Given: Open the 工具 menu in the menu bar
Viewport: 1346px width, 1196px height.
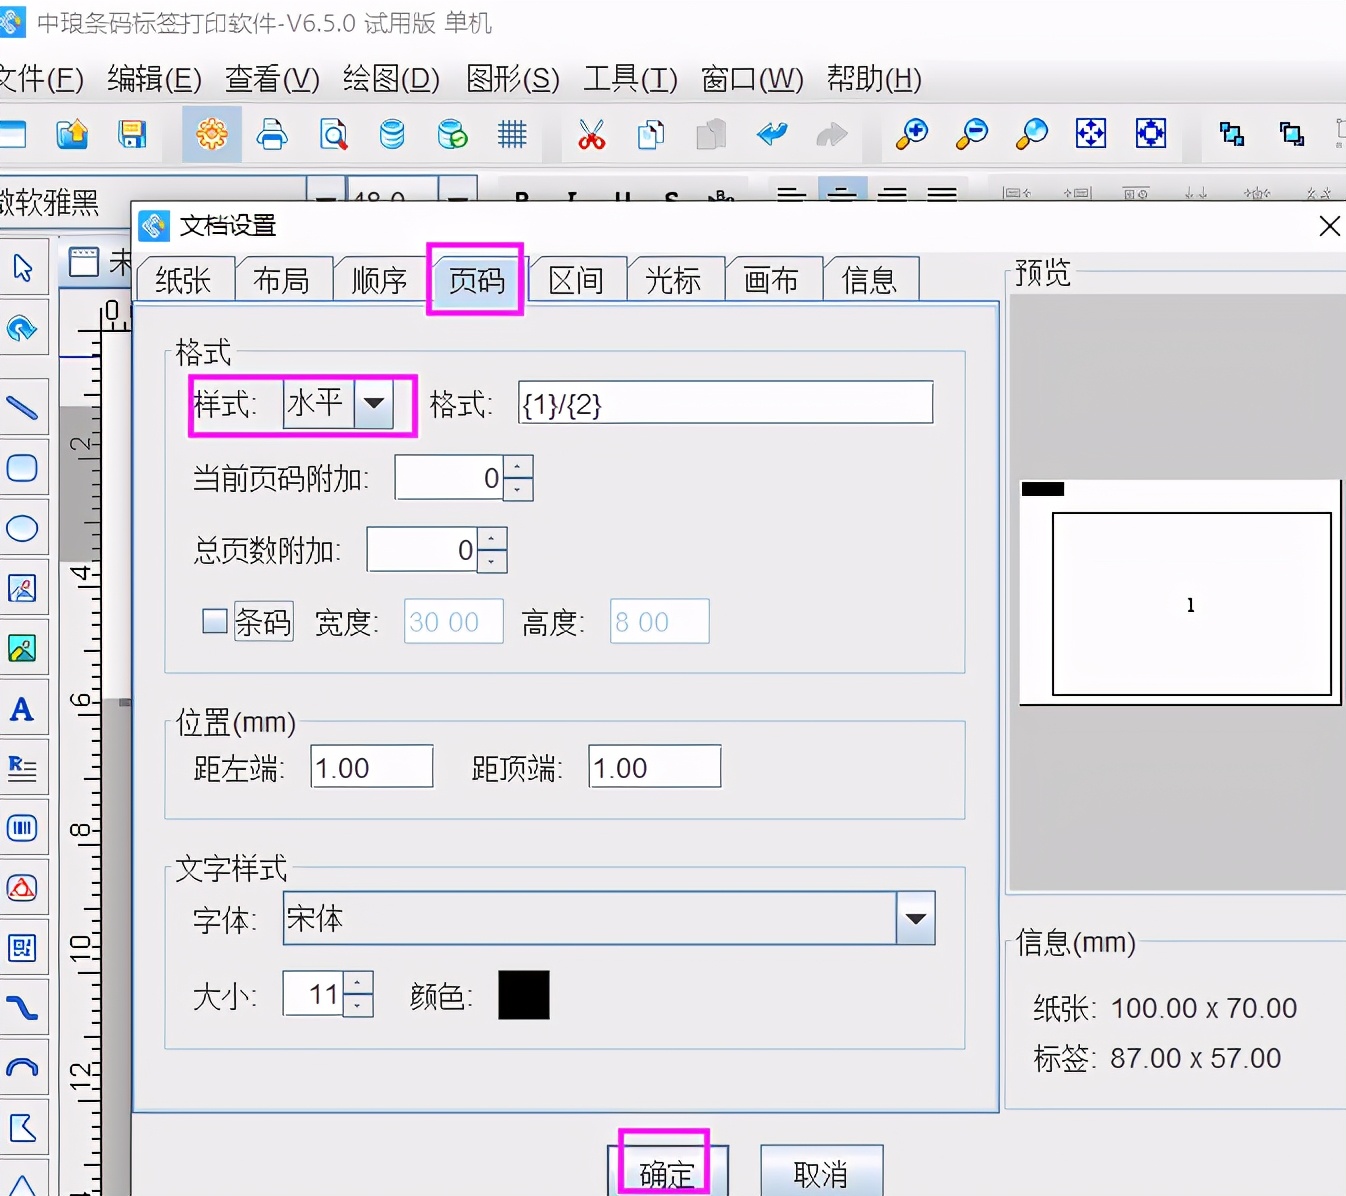Looking at the screenshot, I should coord(629,79).
